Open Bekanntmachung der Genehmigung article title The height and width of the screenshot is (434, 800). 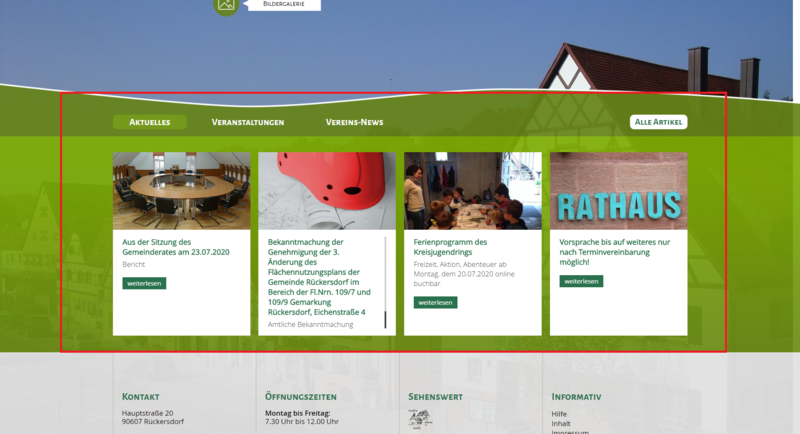[319, 277]
